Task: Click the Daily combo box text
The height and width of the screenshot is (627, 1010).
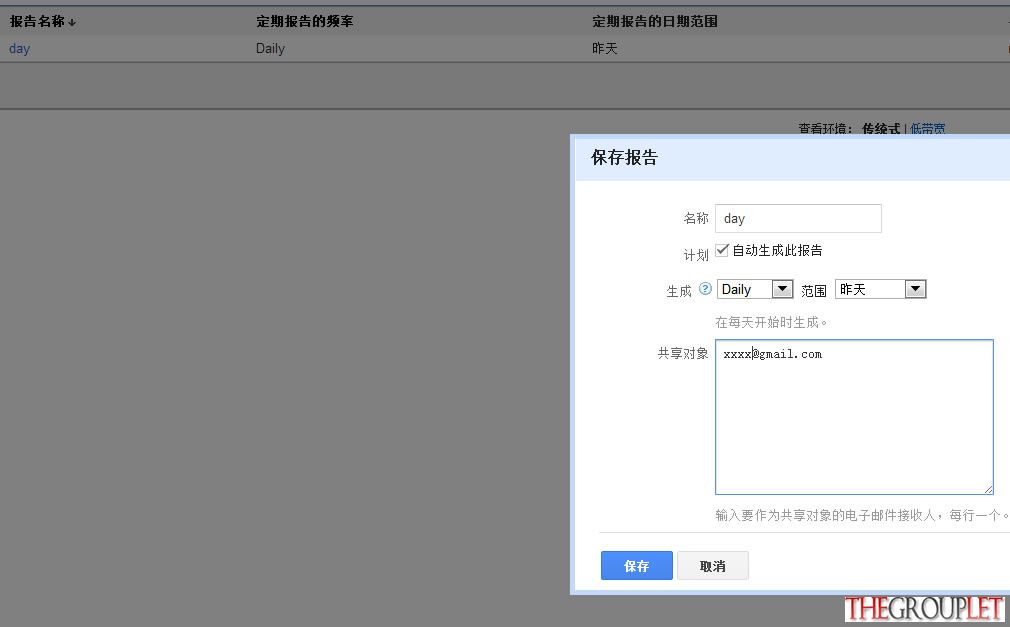Action: point(745,289)
